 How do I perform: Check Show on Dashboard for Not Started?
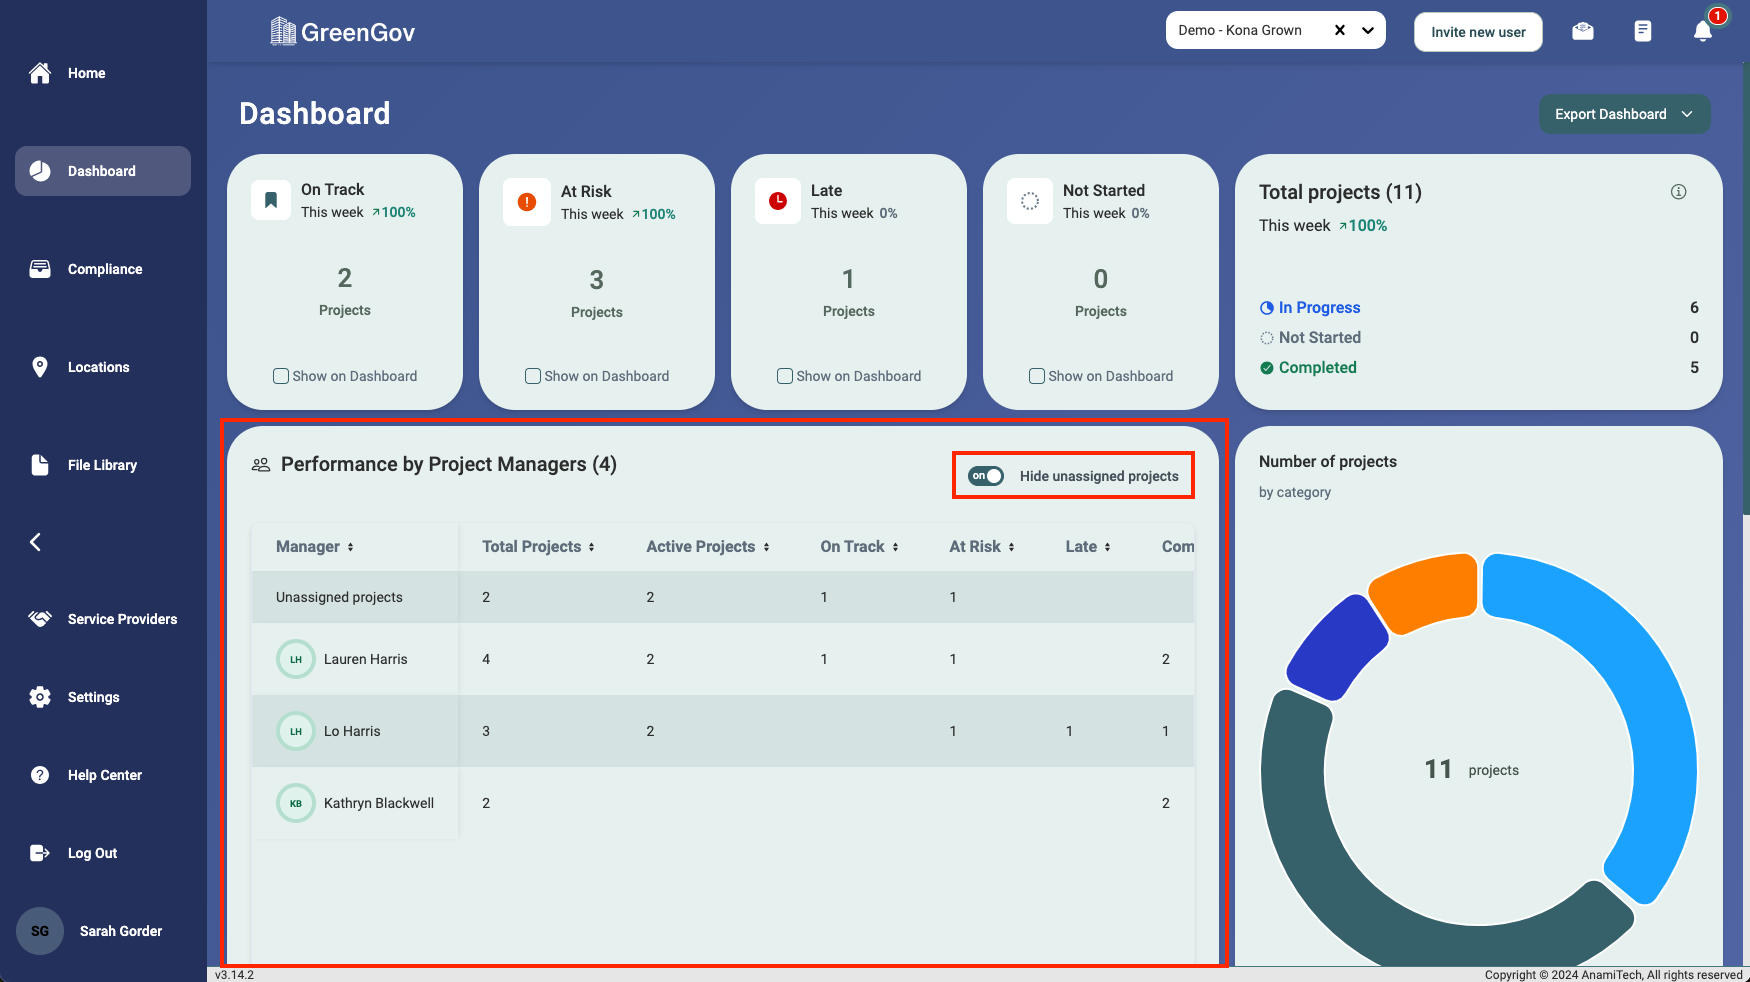point(1037,376)
